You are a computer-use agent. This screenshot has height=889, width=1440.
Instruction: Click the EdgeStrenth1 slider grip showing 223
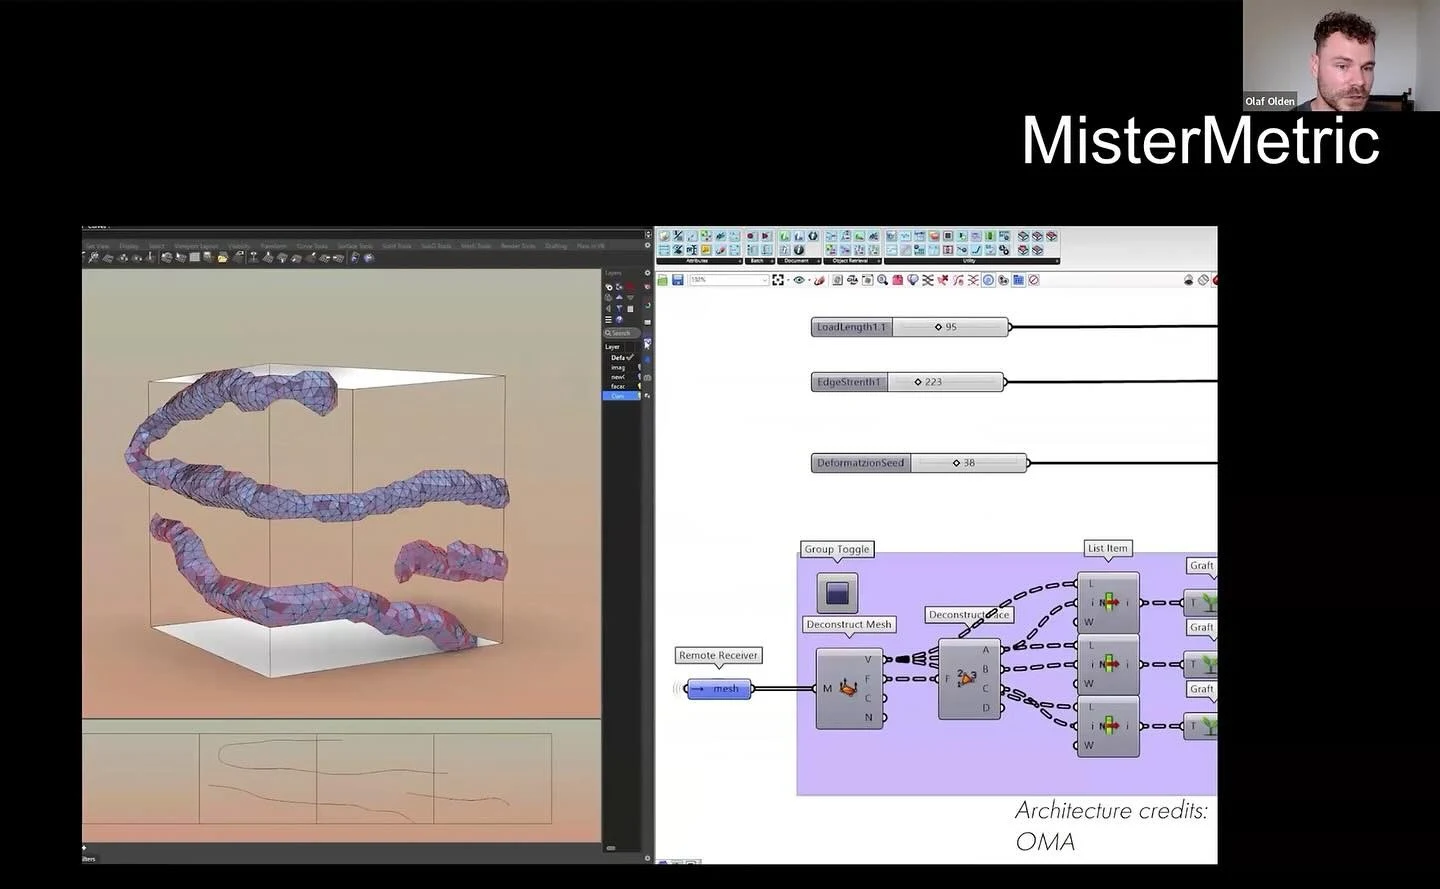[918, 382]
